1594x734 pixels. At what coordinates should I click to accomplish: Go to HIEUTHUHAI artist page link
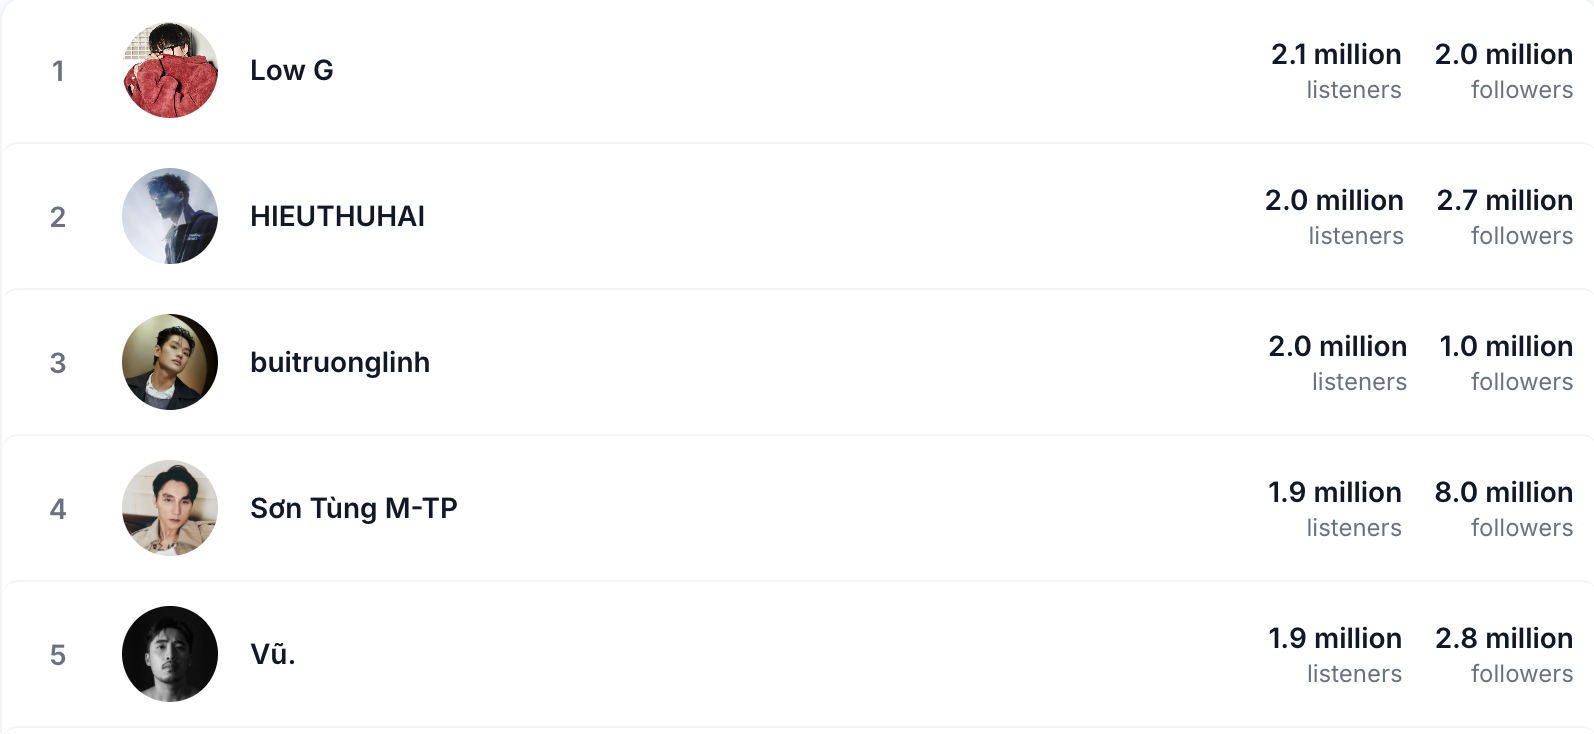[337, 216]
